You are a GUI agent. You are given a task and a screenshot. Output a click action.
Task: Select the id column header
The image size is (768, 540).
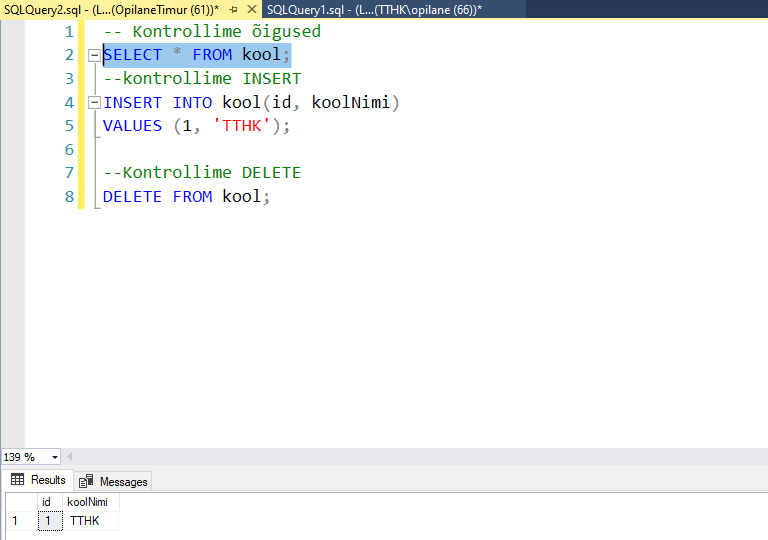click(46, 502)
